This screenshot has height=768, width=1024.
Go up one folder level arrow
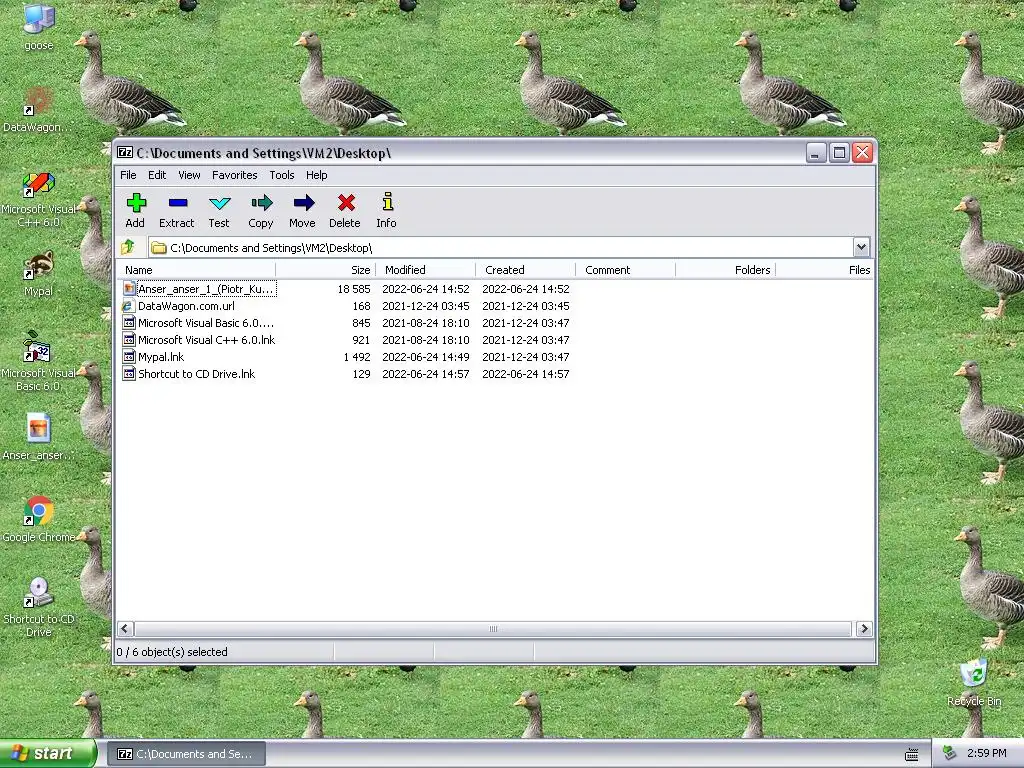[128, 247]
